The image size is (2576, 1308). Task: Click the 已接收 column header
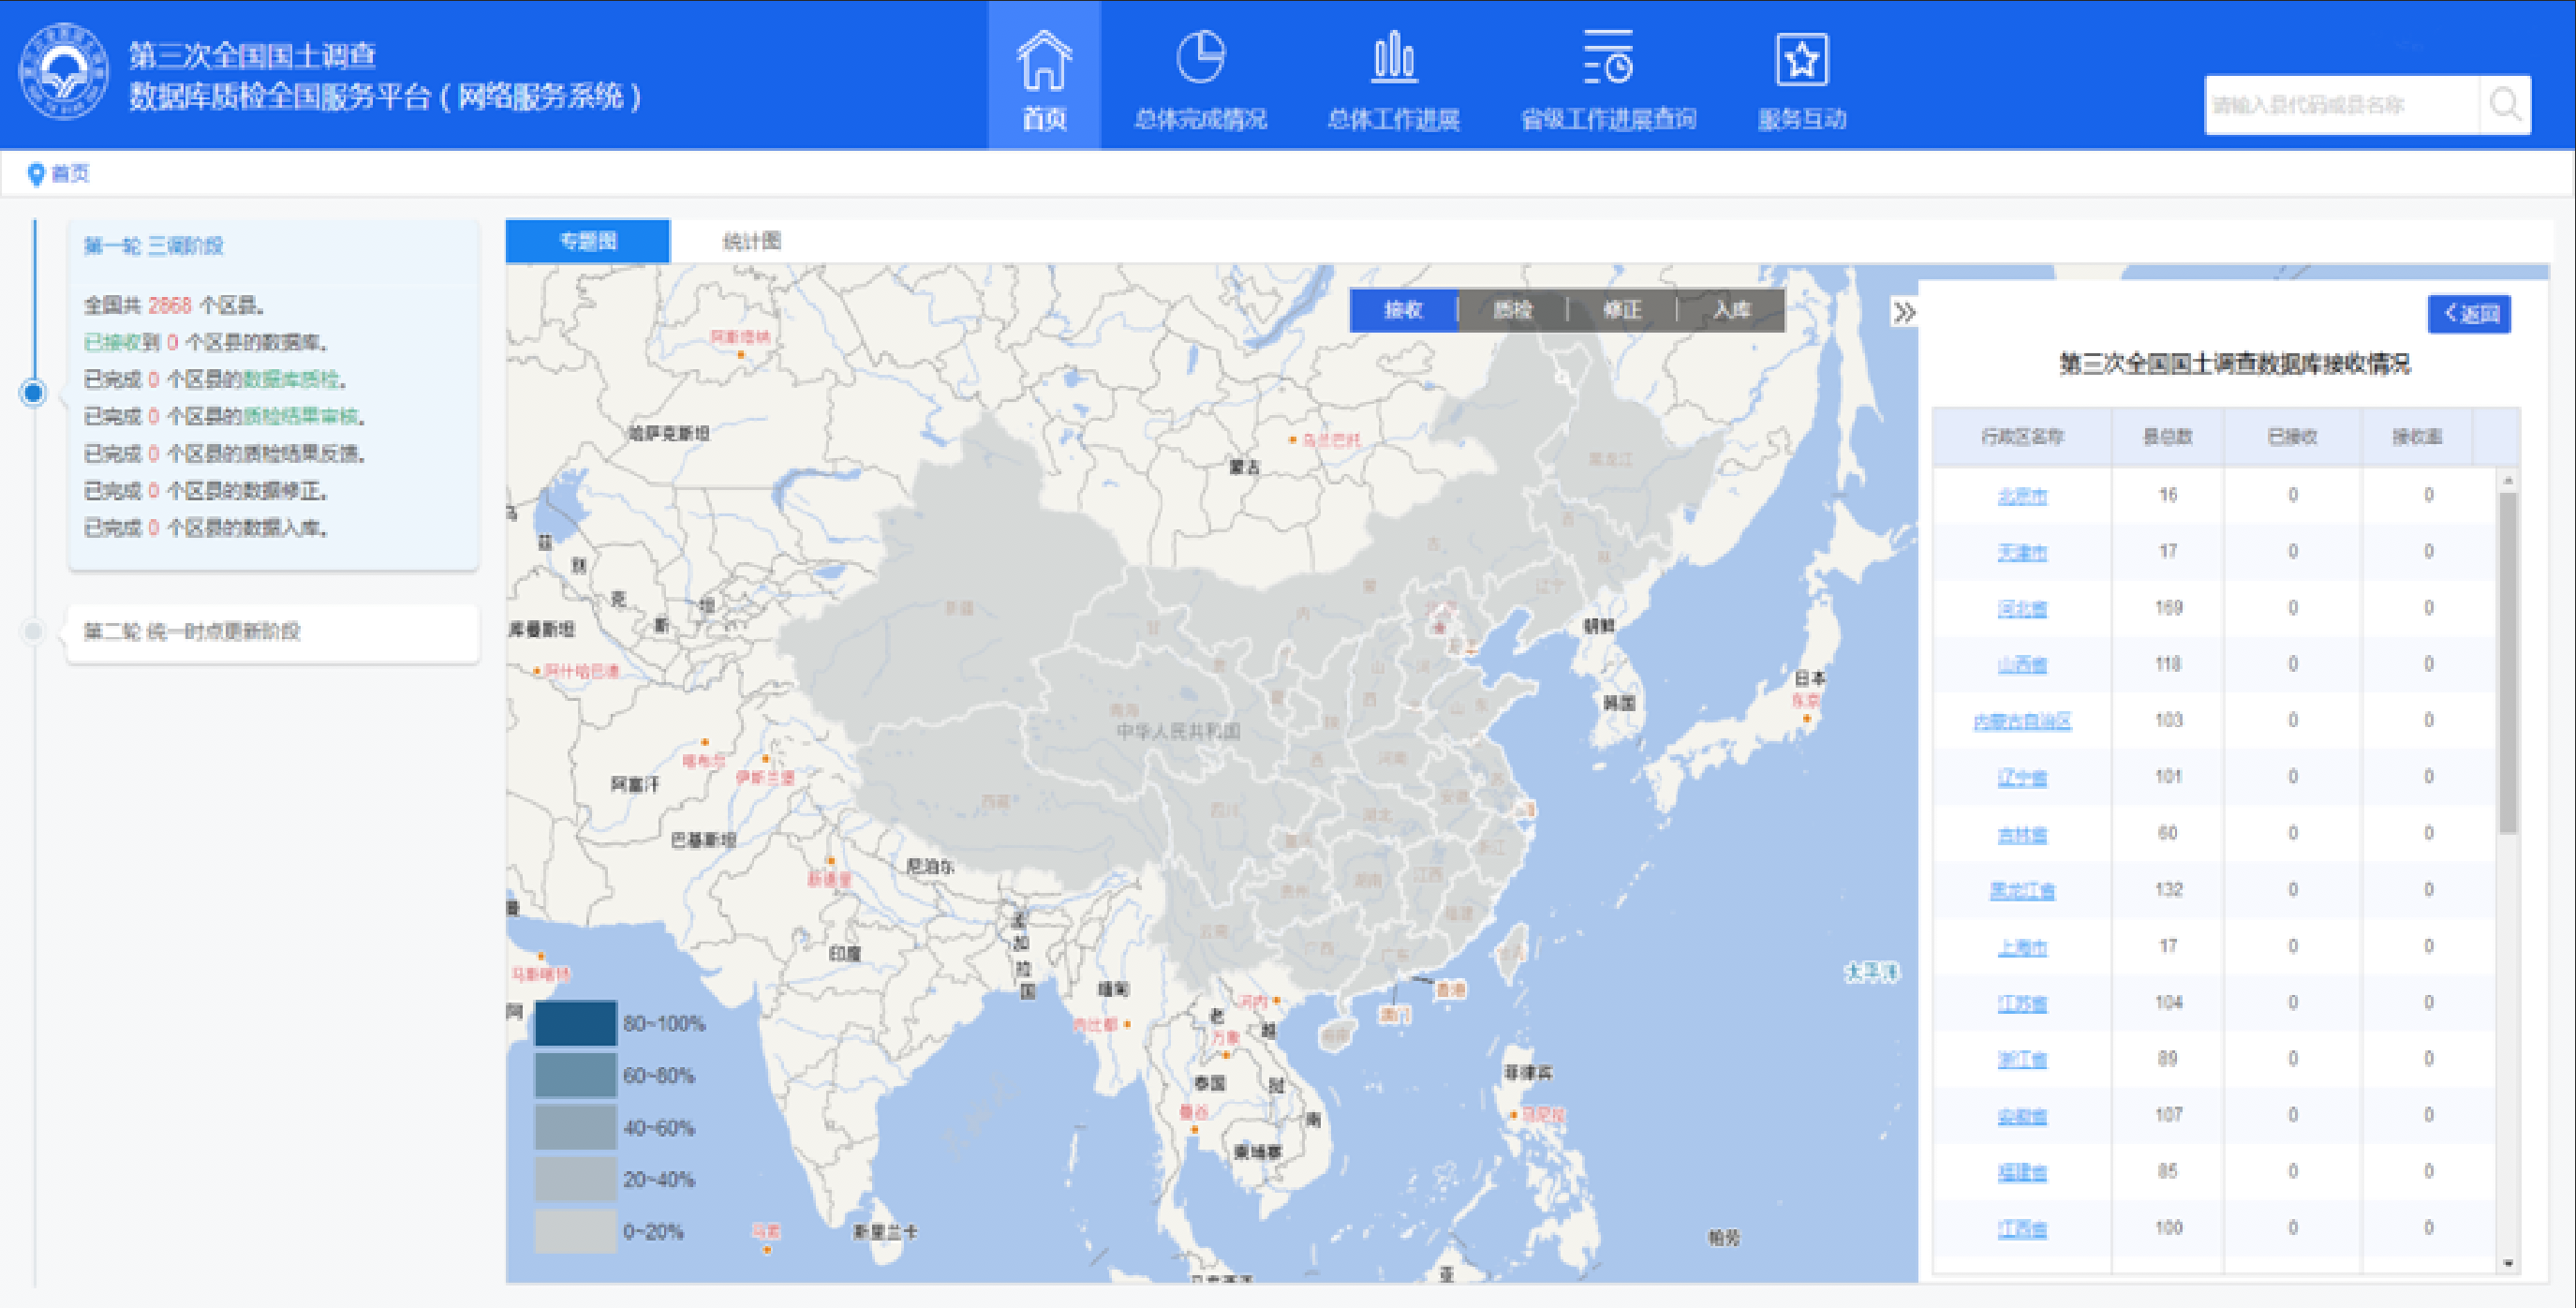tap(2292, 437)
